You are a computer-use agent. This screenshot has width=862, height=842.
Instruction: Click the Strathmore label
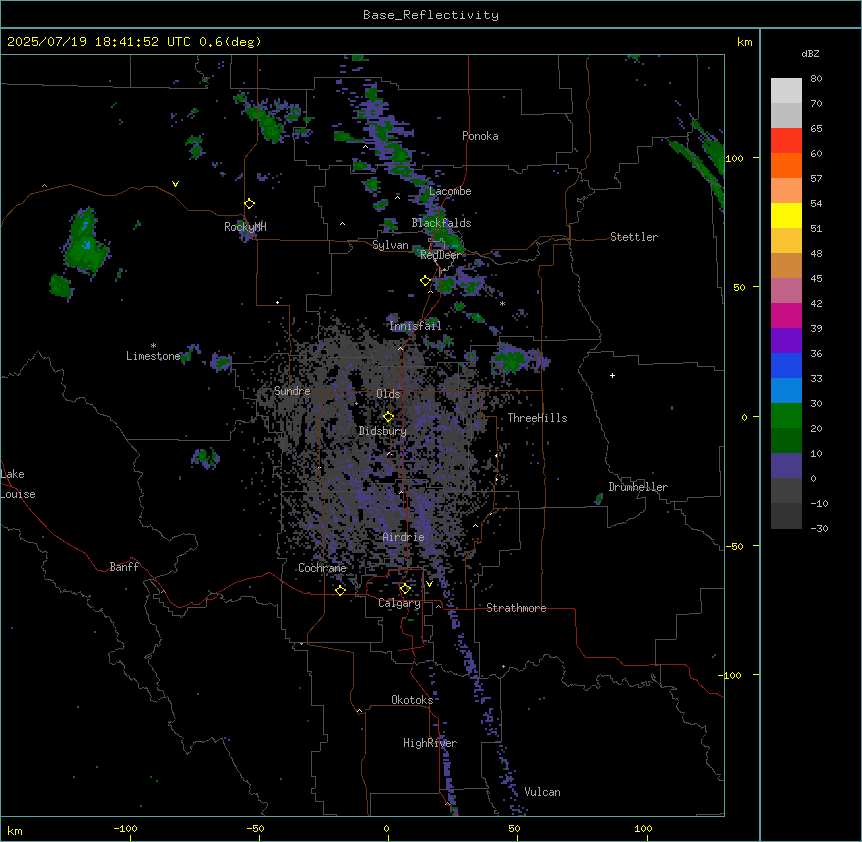click(x=516, y=608)
